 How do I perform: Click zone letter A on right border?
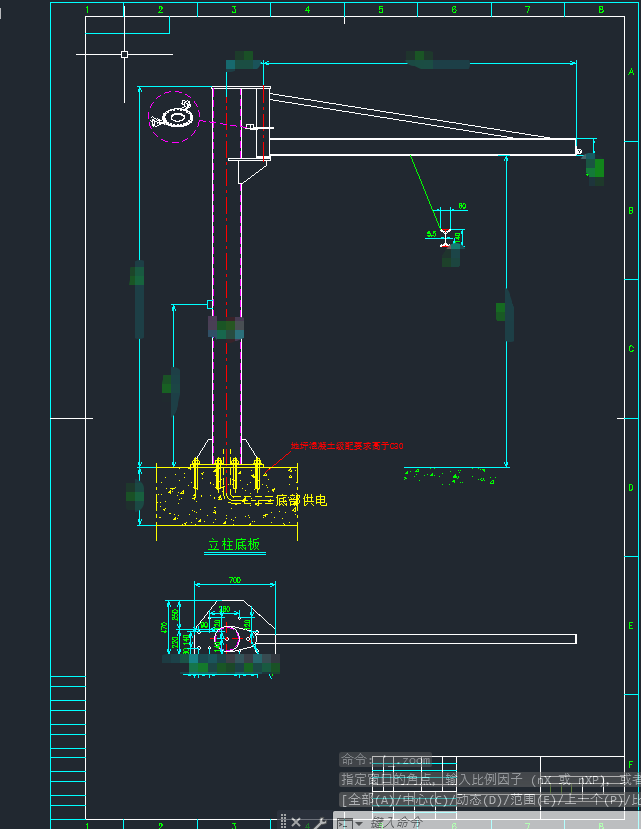coord(631,72)
